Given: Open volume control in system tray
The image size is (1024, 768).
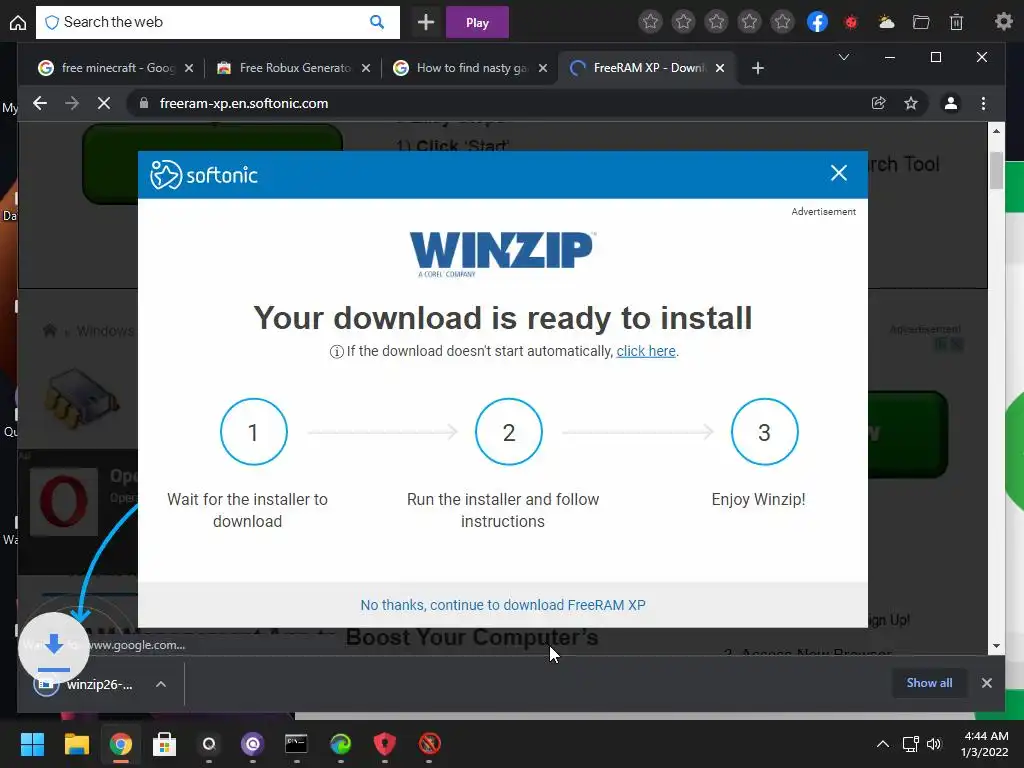Looking at the screenshot, I should pos(934,744).
